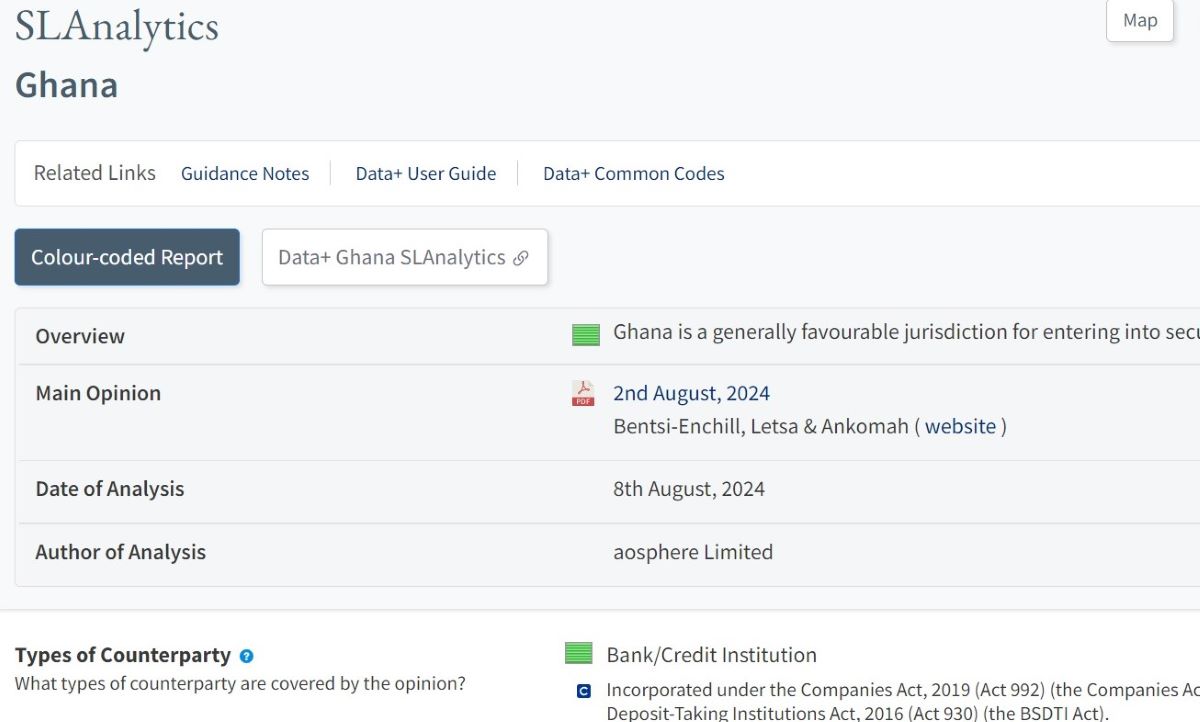Open the Data+ User Guide link
Image resolution: width=1200 pixels, height=722 pixels.
425,174
